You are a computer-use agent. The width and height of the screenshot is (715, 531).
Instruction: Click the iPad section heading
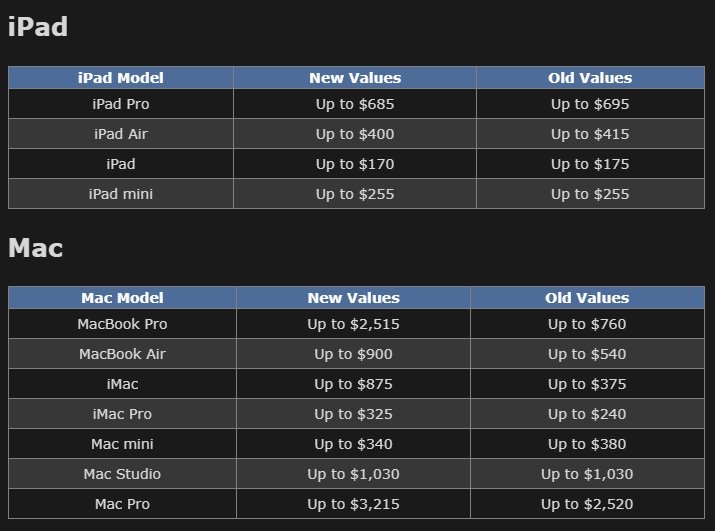[38, 28]
